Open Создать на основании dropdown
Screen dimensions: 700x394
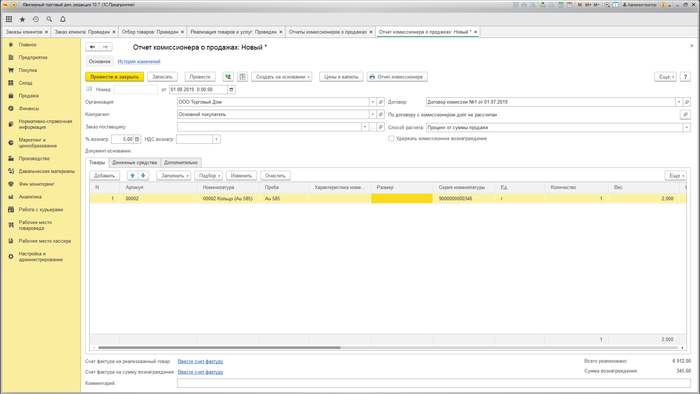(282, 77)
